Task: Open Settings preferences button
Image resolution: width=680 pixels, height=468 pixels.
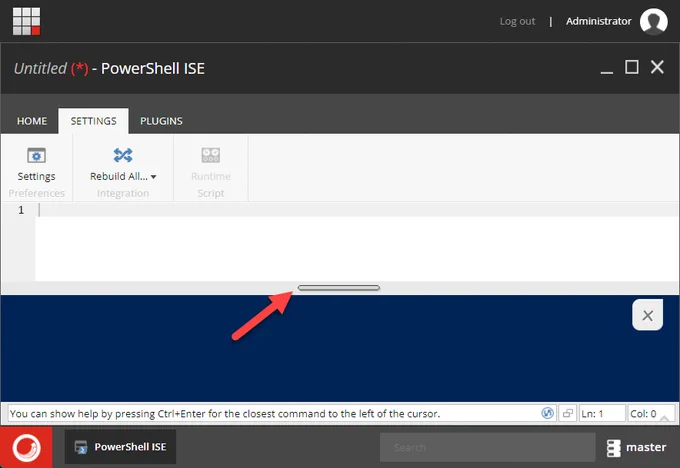Action: 36,165
